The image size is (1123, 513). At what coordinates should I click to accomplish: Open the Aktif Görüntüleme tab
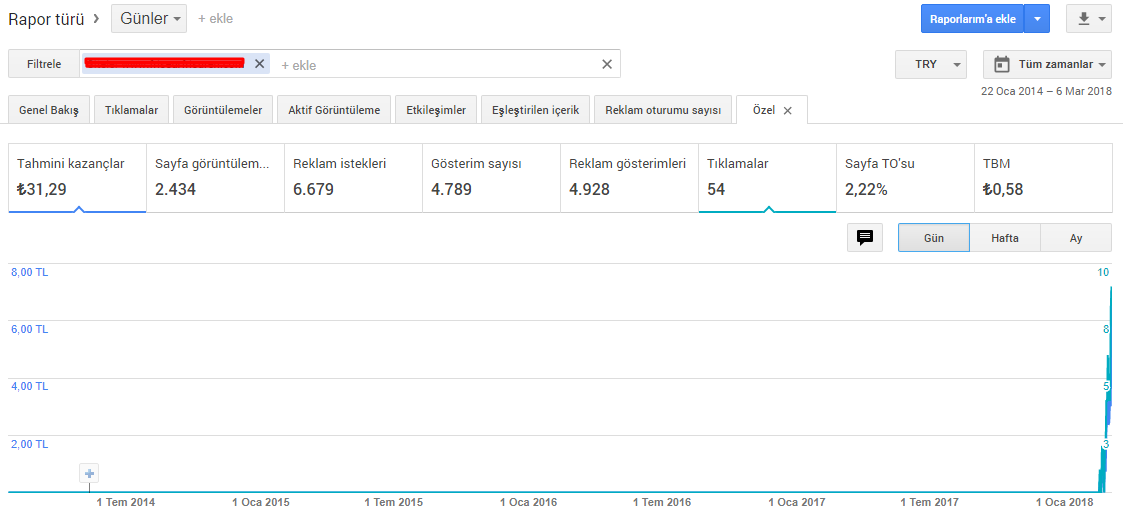334,110
